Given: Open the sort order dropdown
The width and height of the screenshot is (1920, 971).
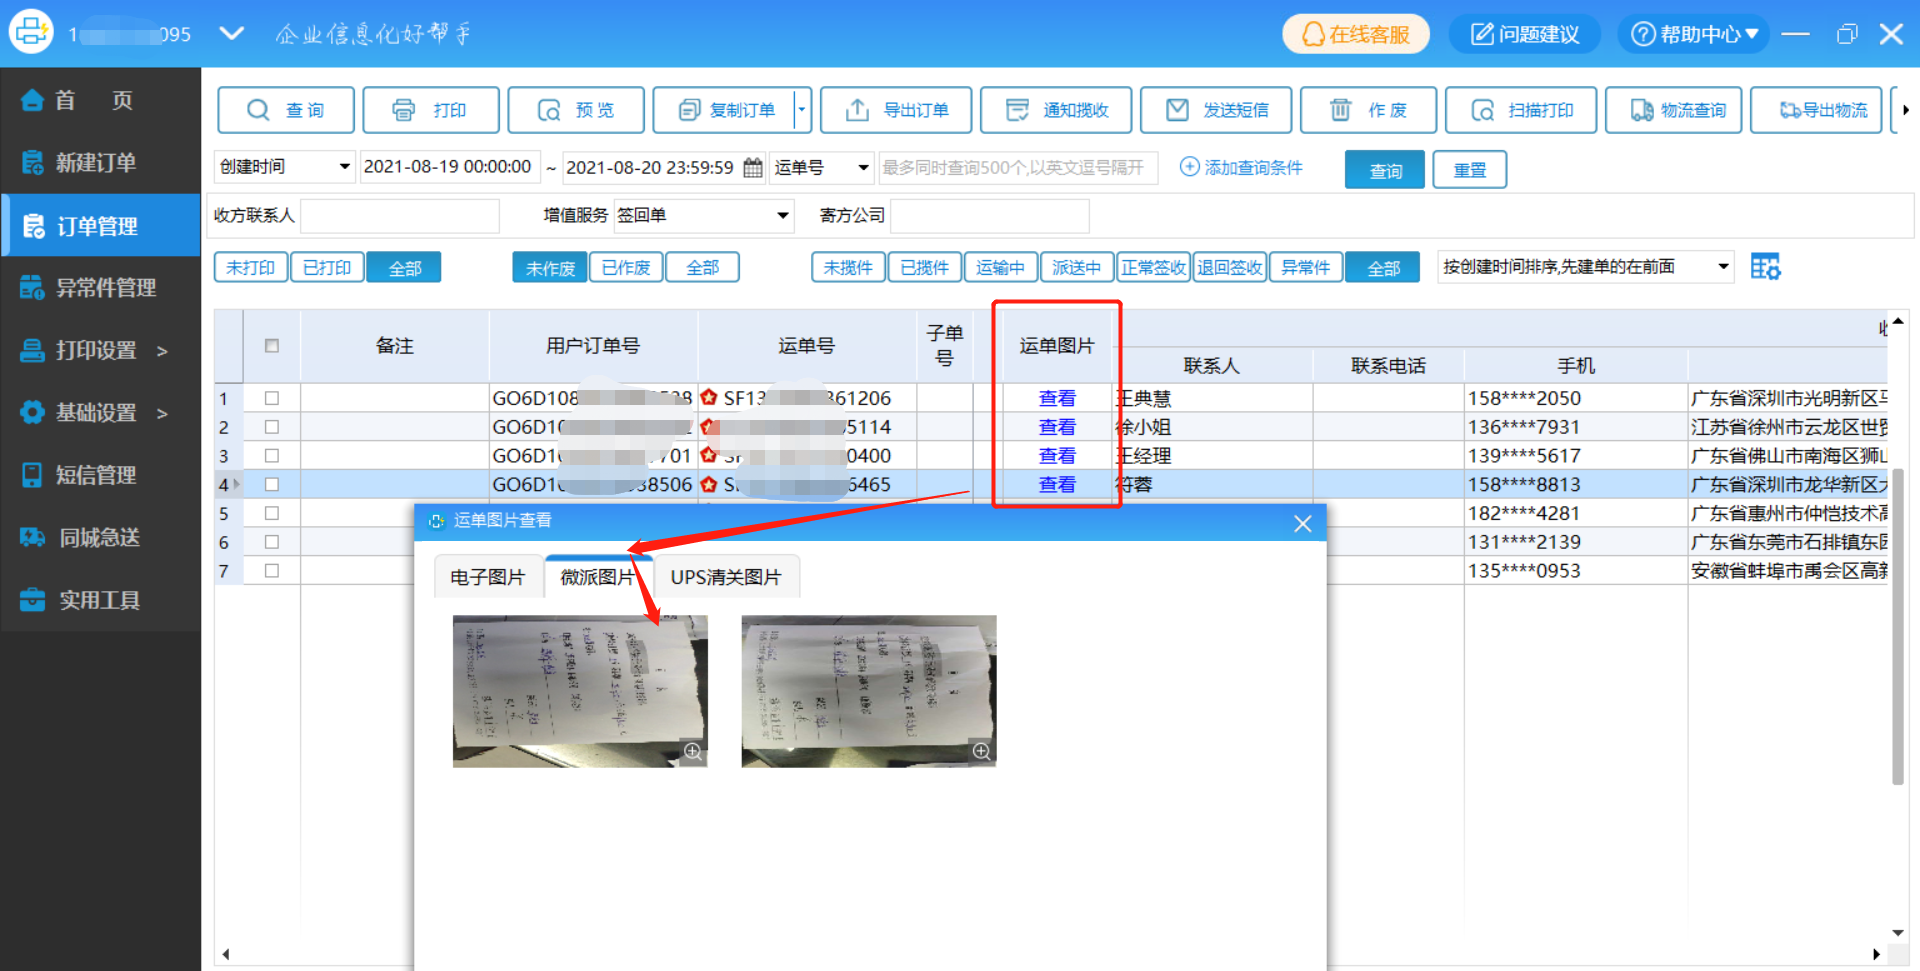Looking at the screenshot, I should pyautogui.click(x=1585, y=267).
